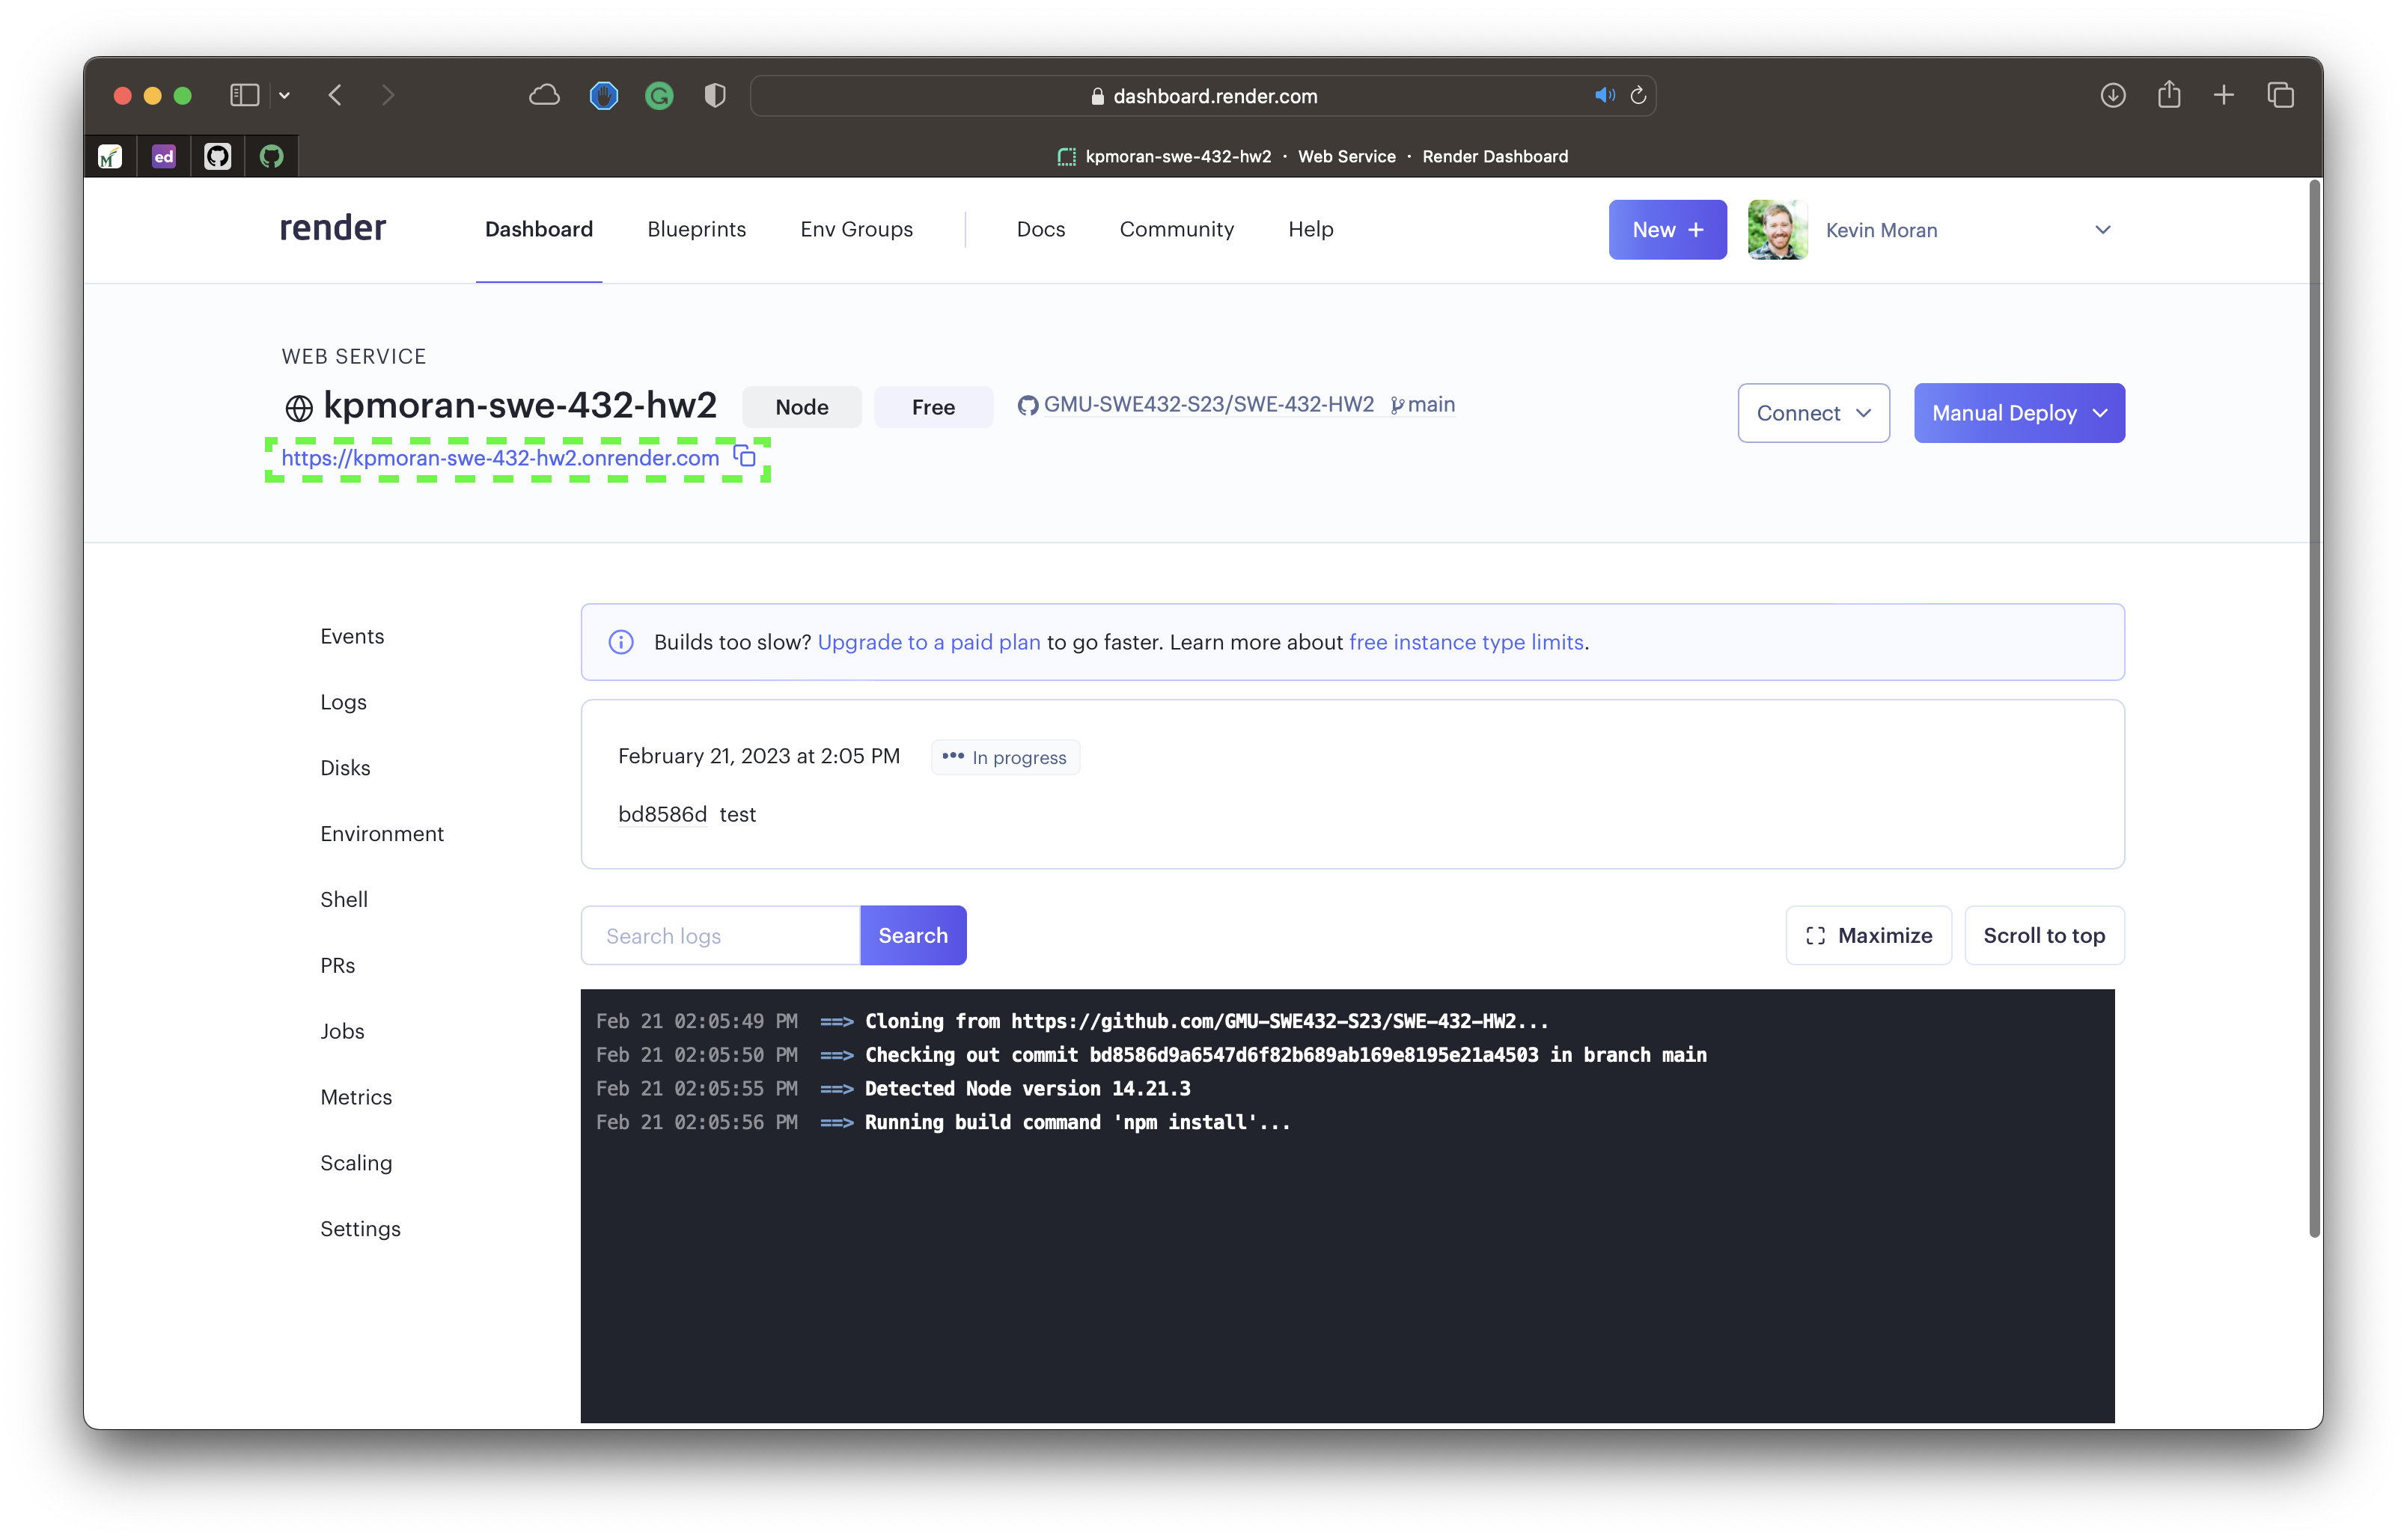Copy service URL with copy icon
Screen dimensions: 2407x1540
pos(744,456)
